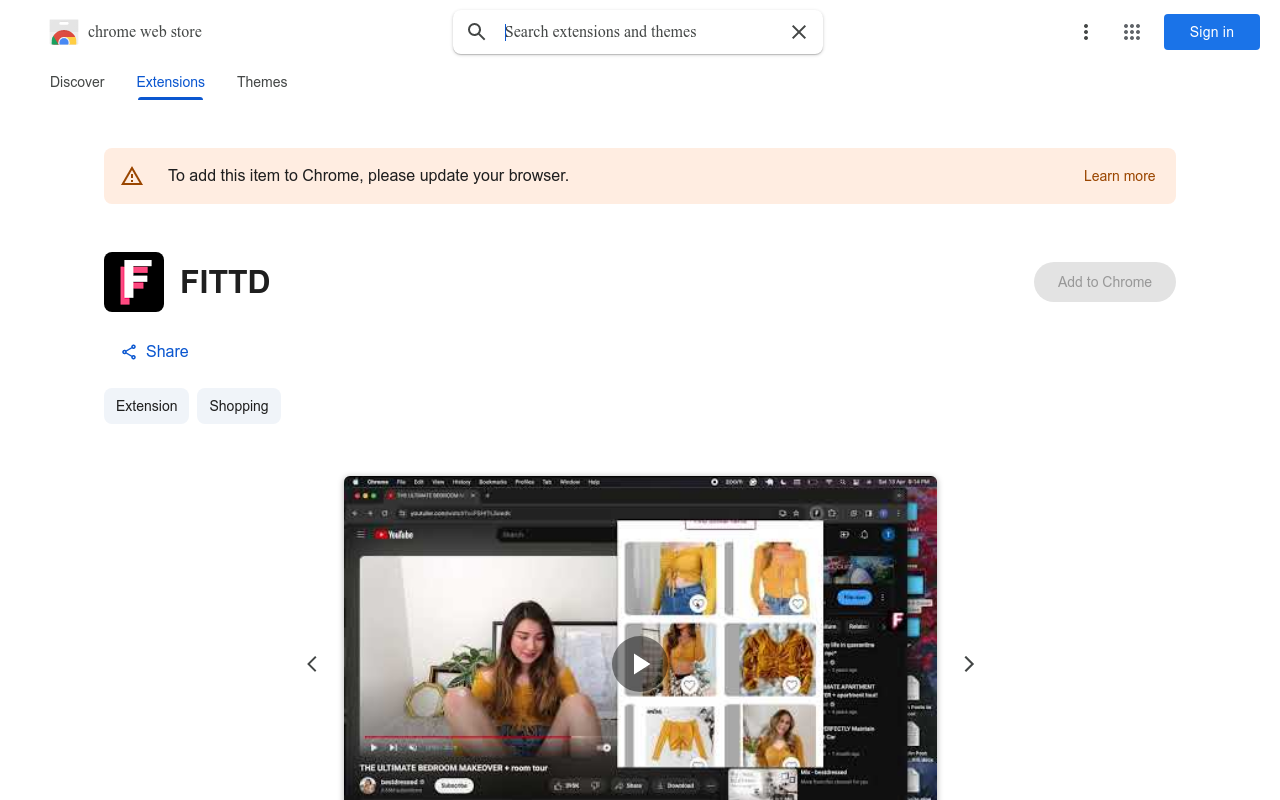Go to next screenshot with right arrow
The width and height of the screenshot is (1280, 800).
point(968,664)
